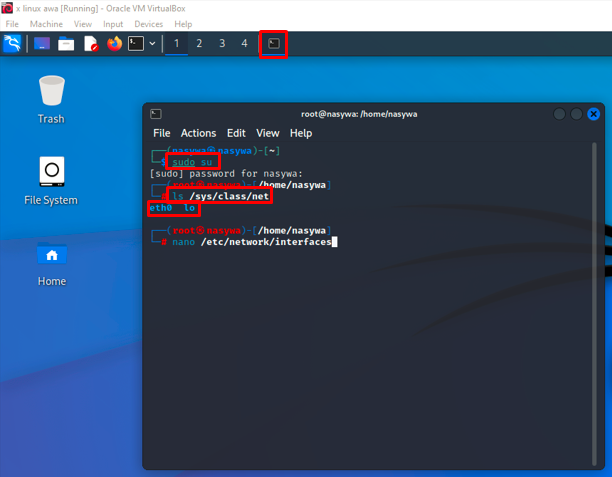This screenshot has height=477, width=612.
Task: Click the 'lo' interface output text
Action: tap(189, 208)
